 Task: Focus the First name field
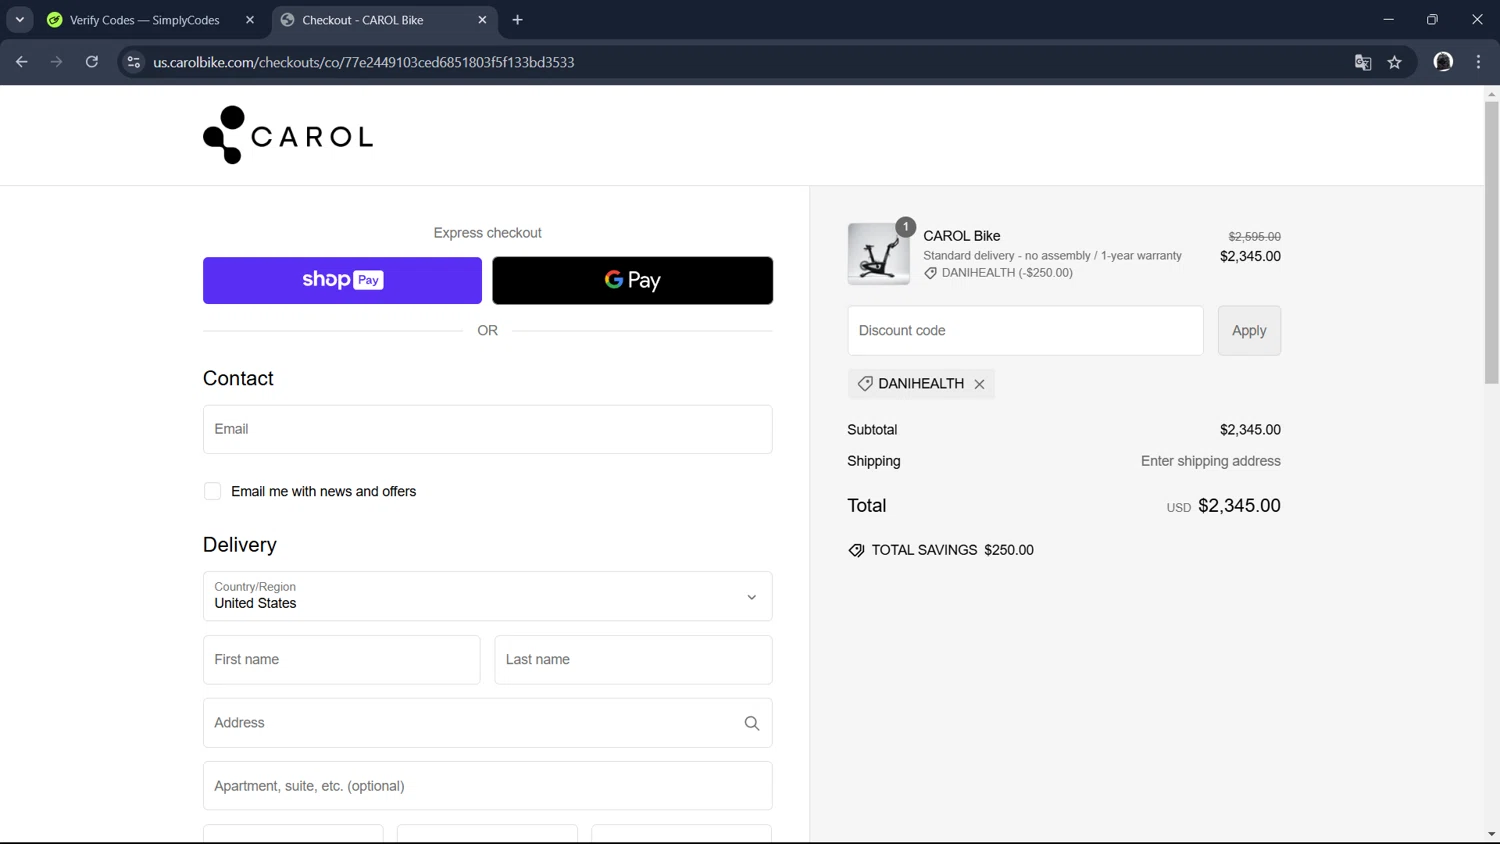(342, 660)
